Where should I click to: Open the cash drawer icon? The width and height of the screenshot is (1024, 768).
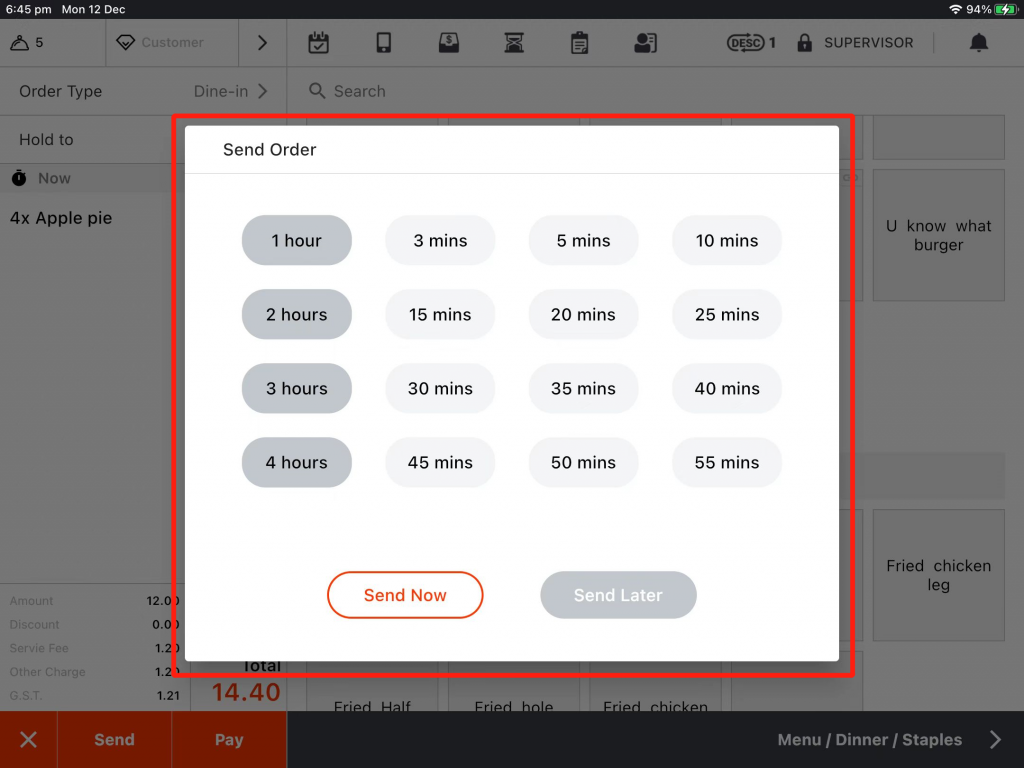(449, 43)
